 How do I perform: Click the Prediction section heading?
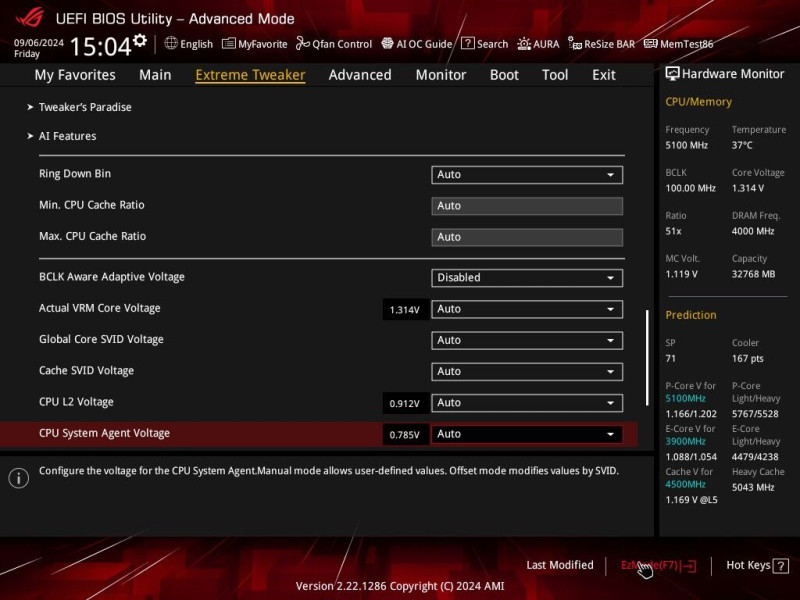coord(691,315)
